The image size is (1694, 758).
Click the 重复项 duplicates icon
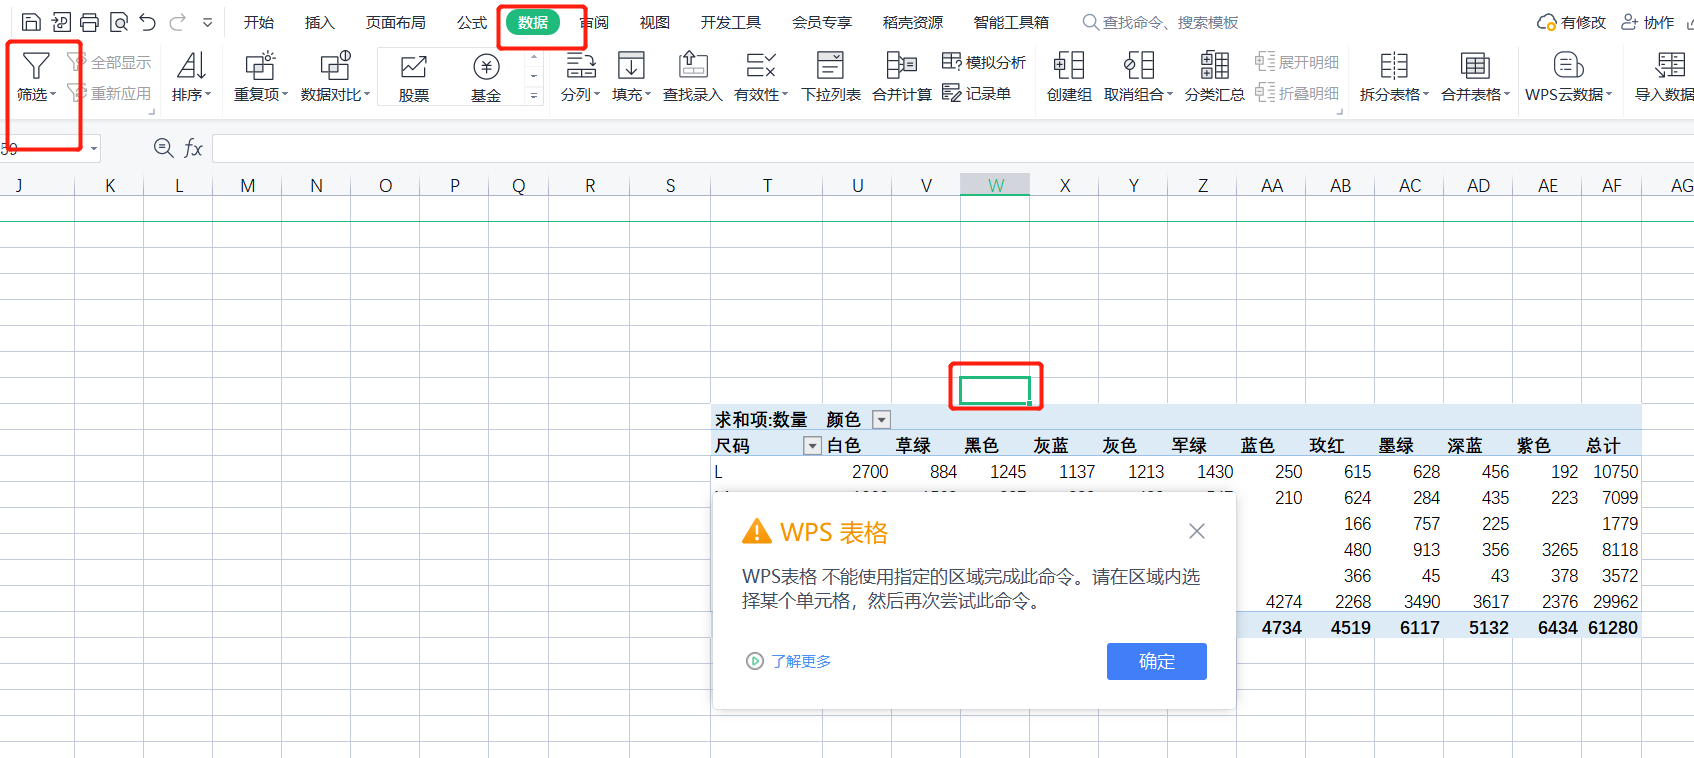(x=260, y=67)
